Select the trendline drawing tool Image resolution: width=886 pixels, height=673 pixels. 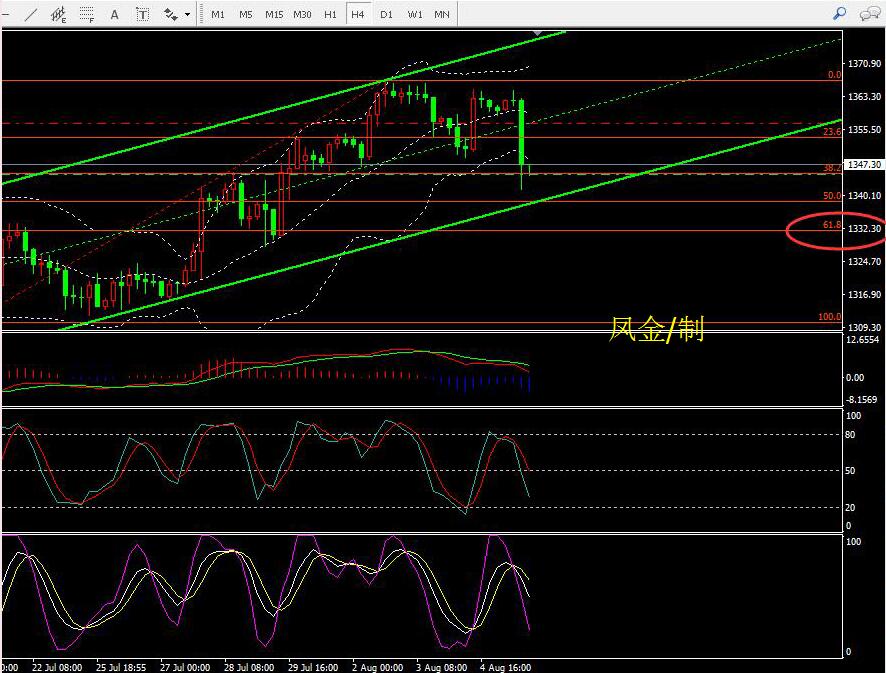pyautogui.click(x=31, y=14)
